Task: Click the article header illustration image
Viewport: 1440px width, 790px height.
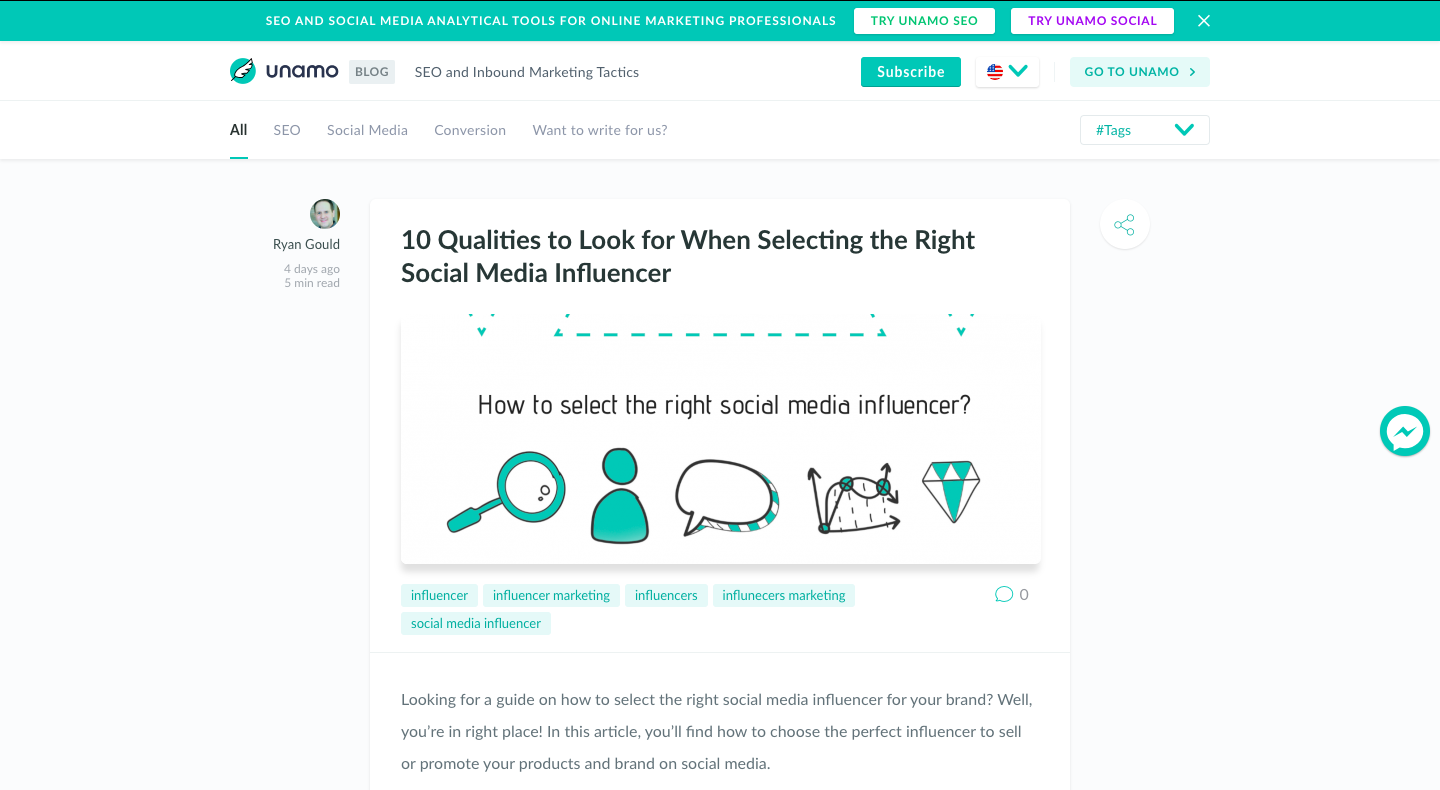Action: pos(721,439)
